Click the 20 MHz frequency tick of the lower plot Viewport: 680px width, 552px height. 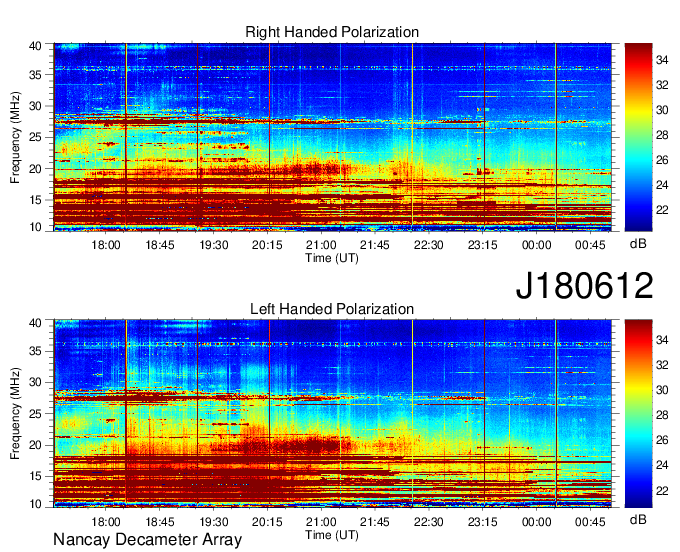tap(35, 445)
